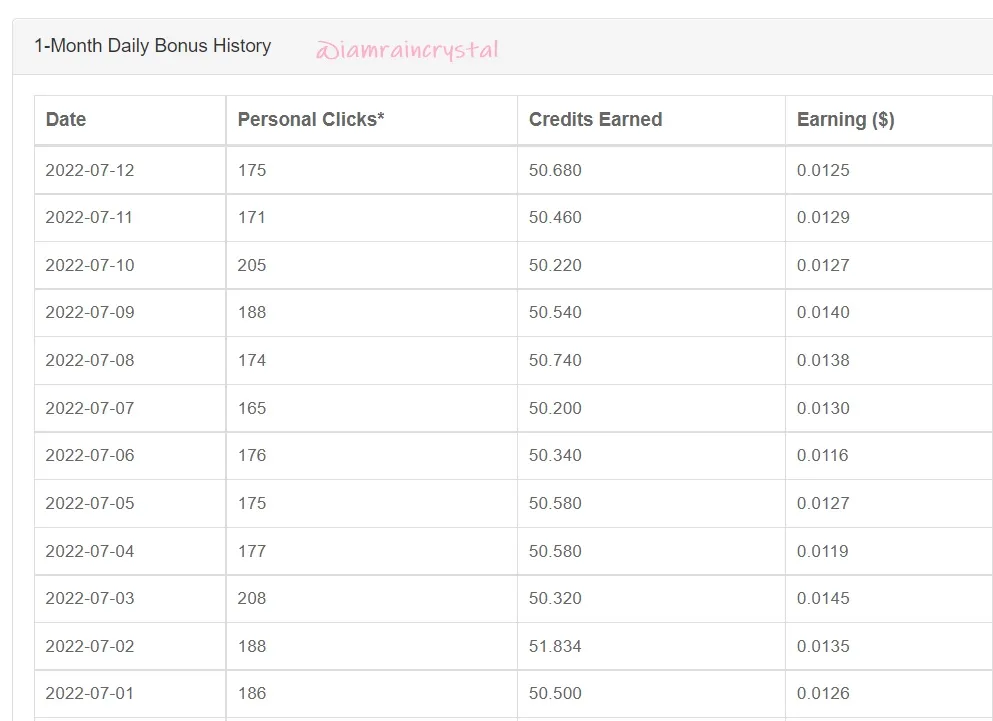
Task: Select personal clicks value 205
Action: pyautogui.click(x=251, y=265)
